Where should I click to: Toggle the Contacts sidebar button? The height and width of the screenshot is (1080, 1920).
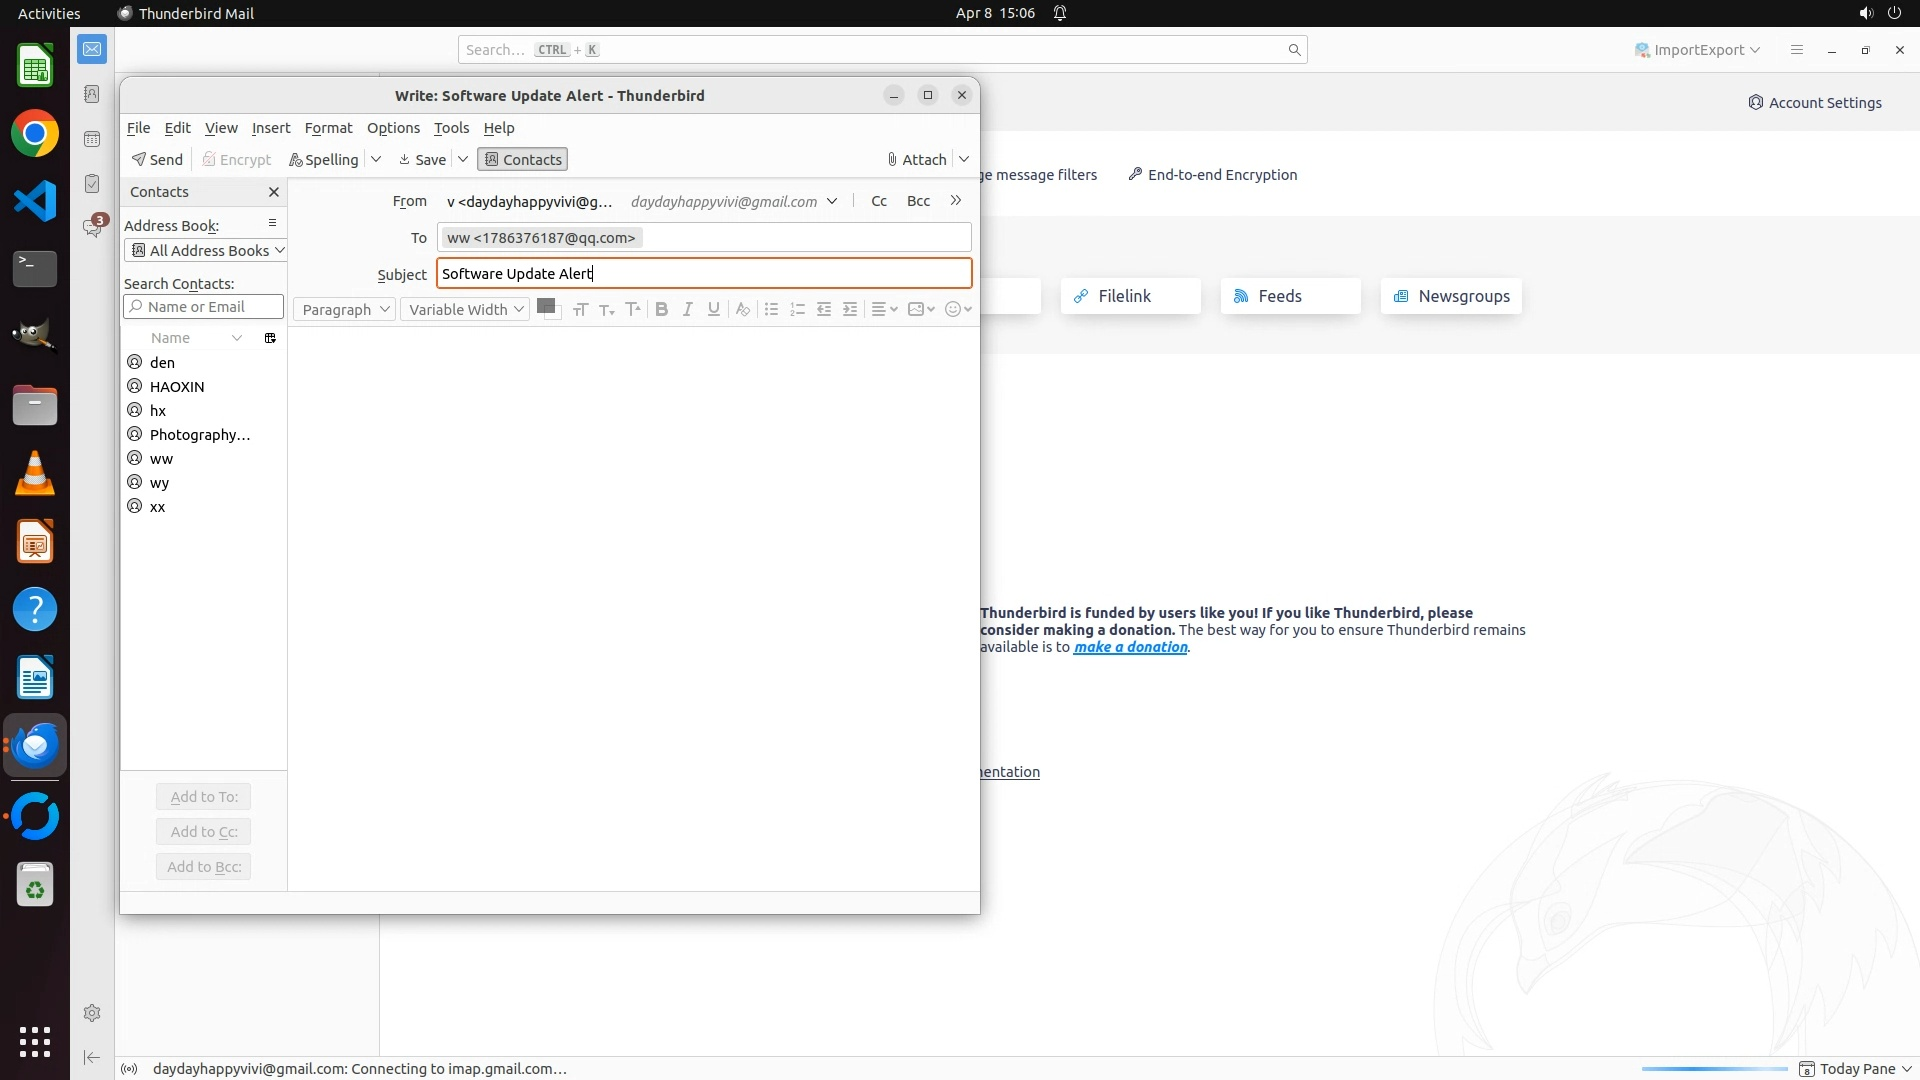click(523, 160)
